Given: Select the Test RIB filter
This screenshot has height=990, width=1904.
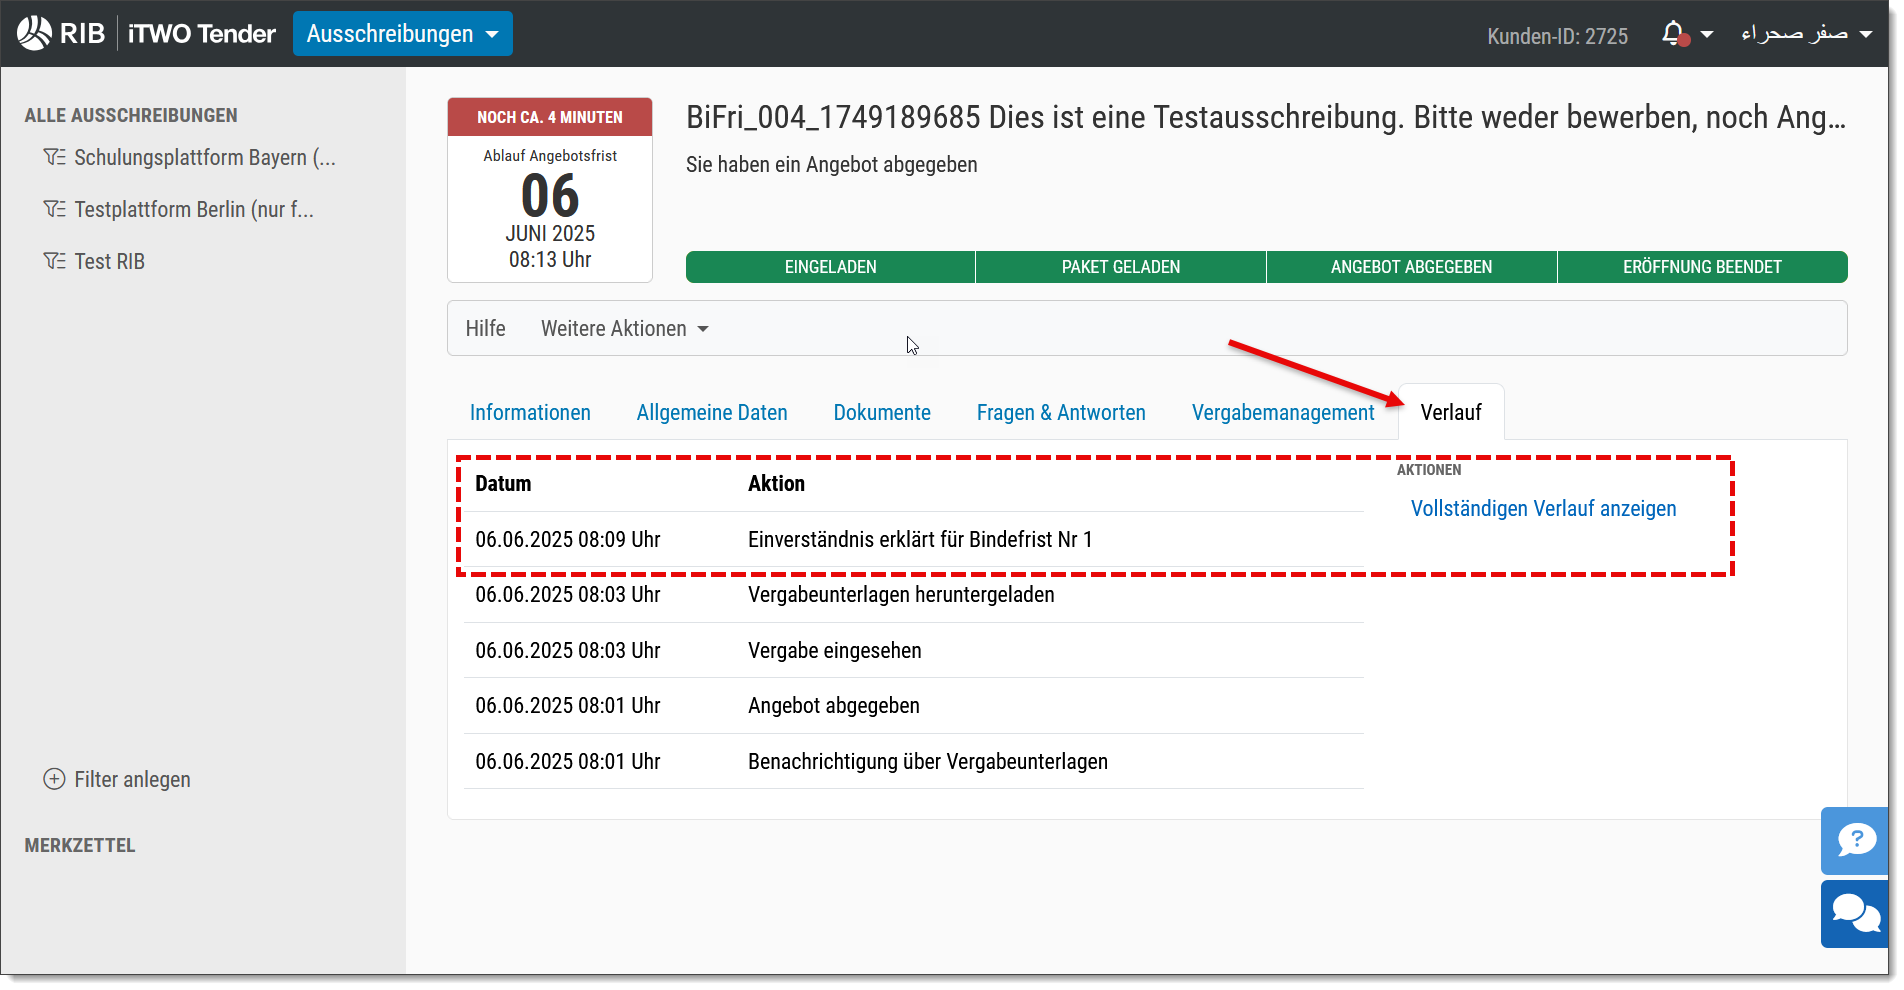Looking at the screenshot, I should click(110, 262).
